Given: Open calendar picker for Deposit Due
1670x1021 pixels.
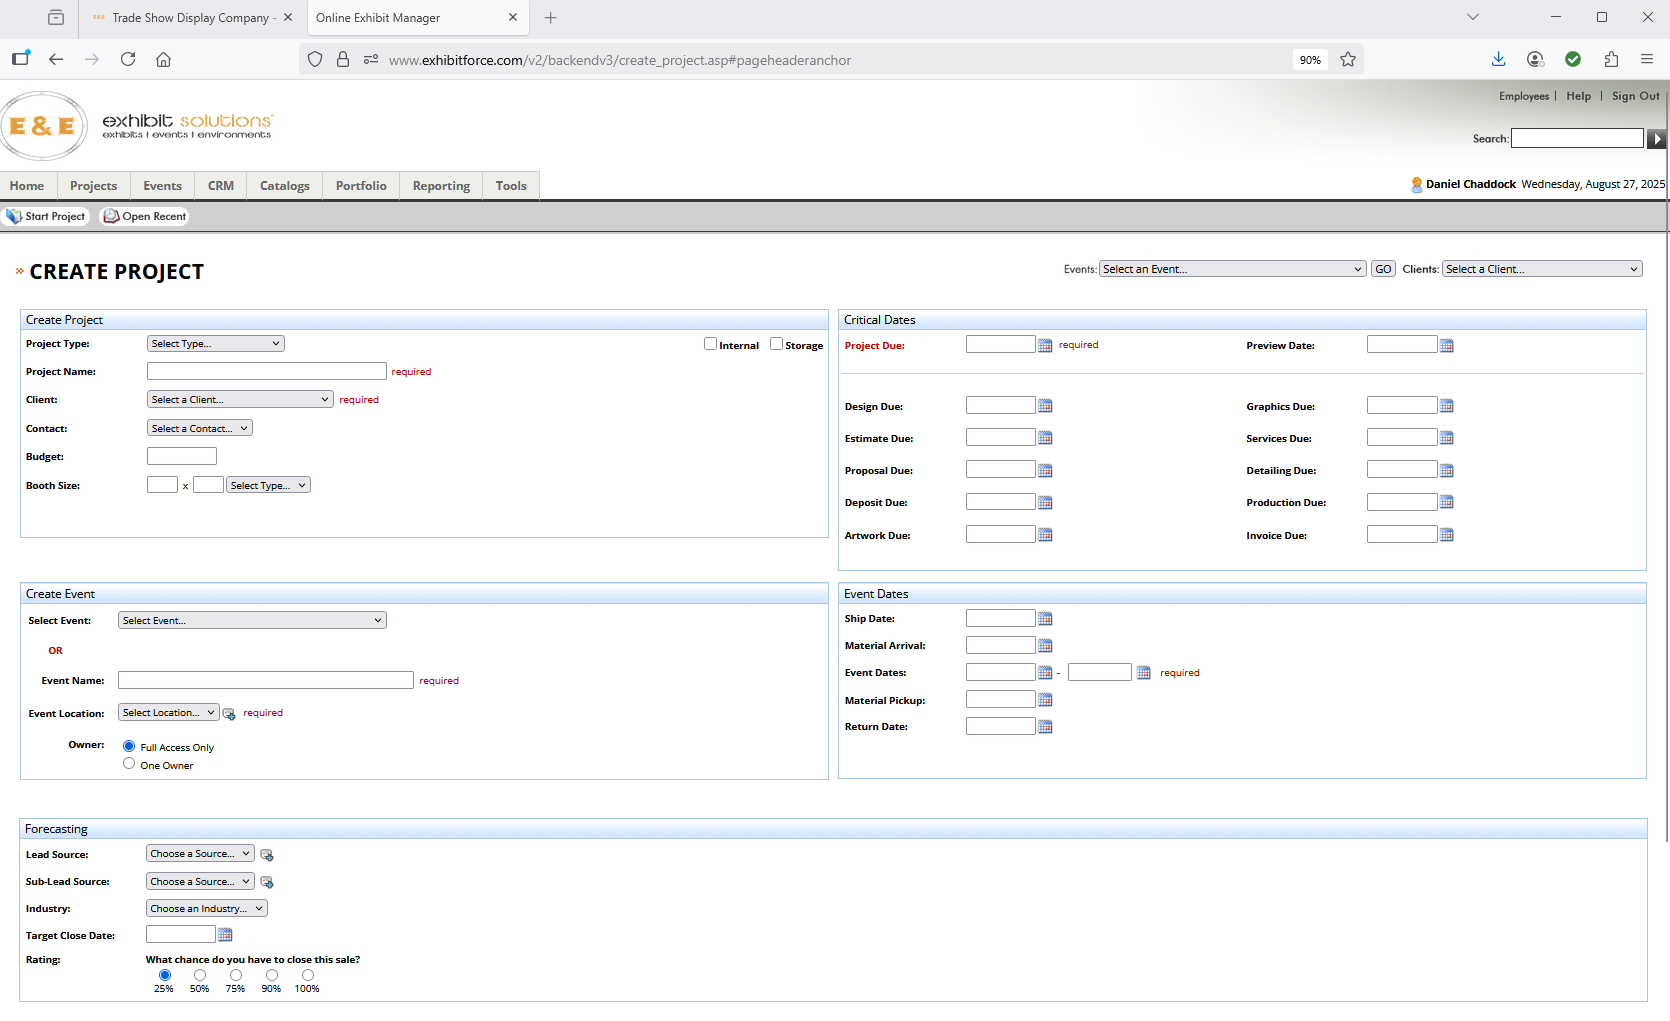Looking at the screenshot, I should click(1045, 502).
